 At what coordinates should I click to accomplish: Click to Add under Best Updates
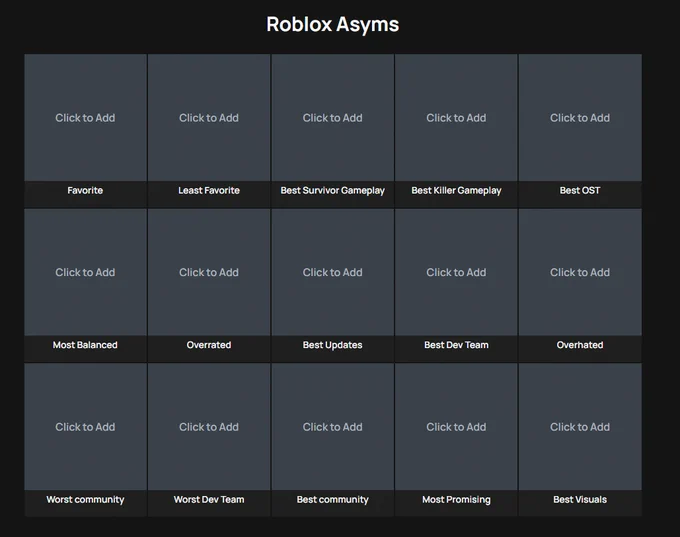[333, 272]
